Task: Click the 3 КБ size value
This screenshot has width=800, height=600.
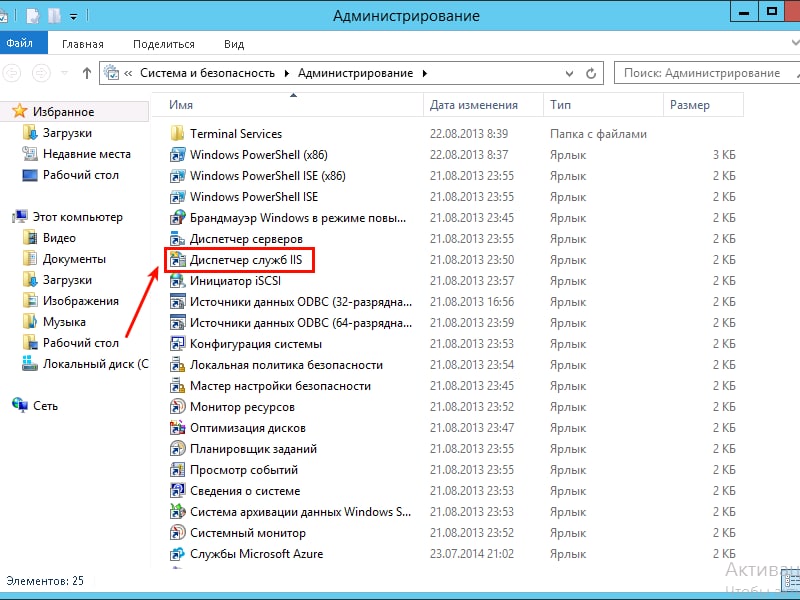Action: [724, 155]
